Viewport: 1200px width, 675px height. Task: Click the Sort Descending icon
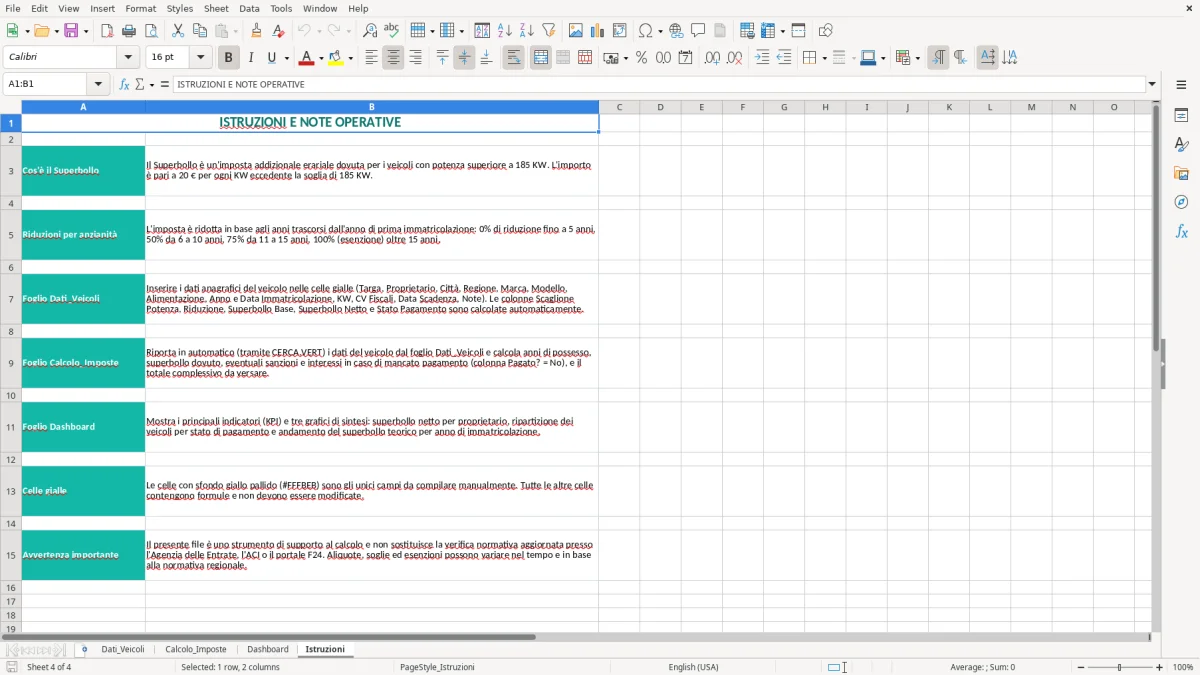(x=526, y=31)
